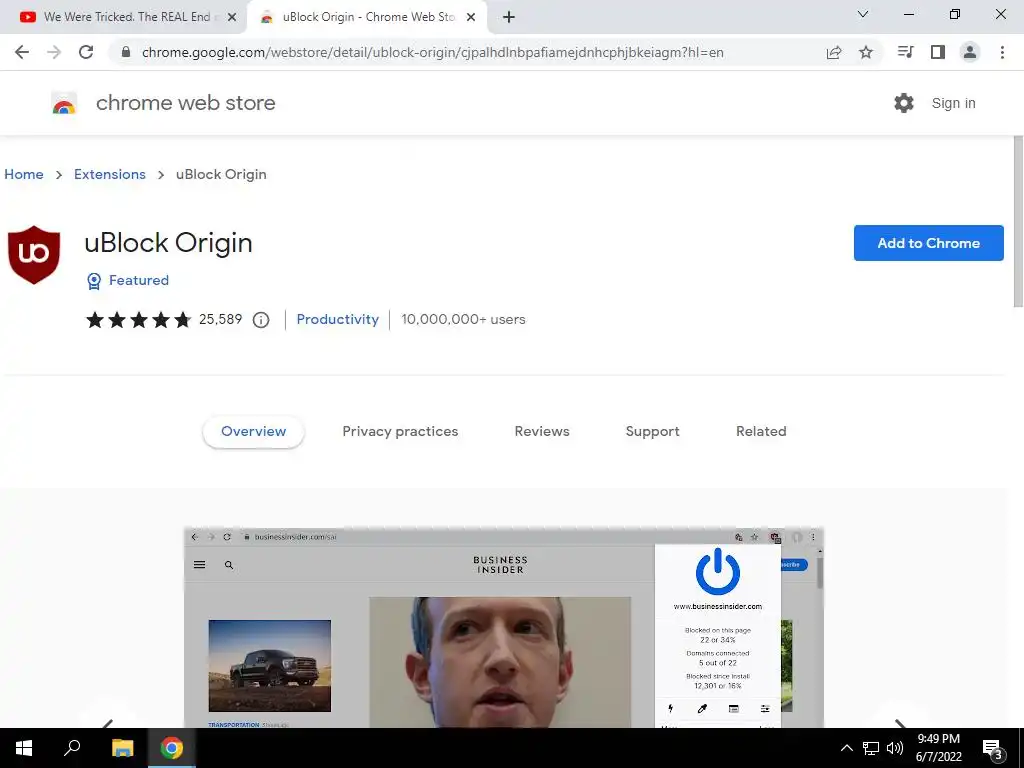Screen dimensions: 1024x768
Task: Click the 10,000,000+ users text
Action: (463, 319)
